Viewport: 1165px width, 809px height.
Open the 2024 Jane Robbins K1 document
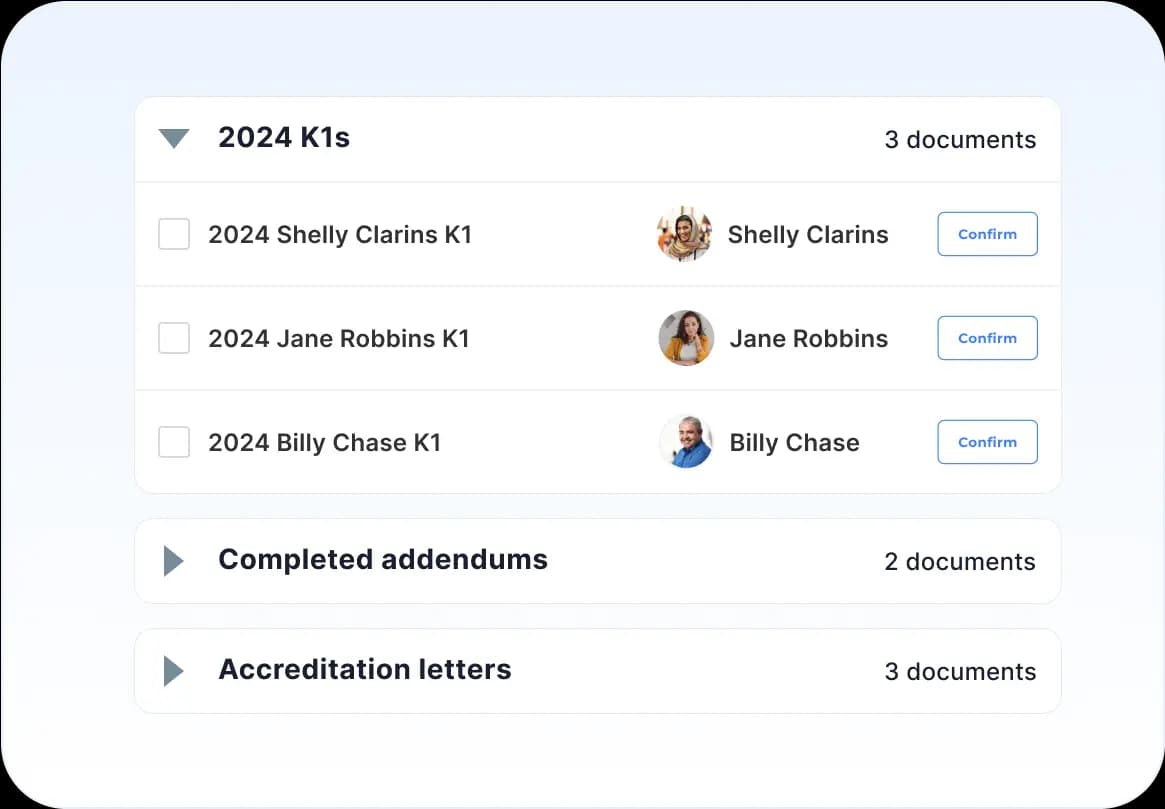(x=339, y=339)
